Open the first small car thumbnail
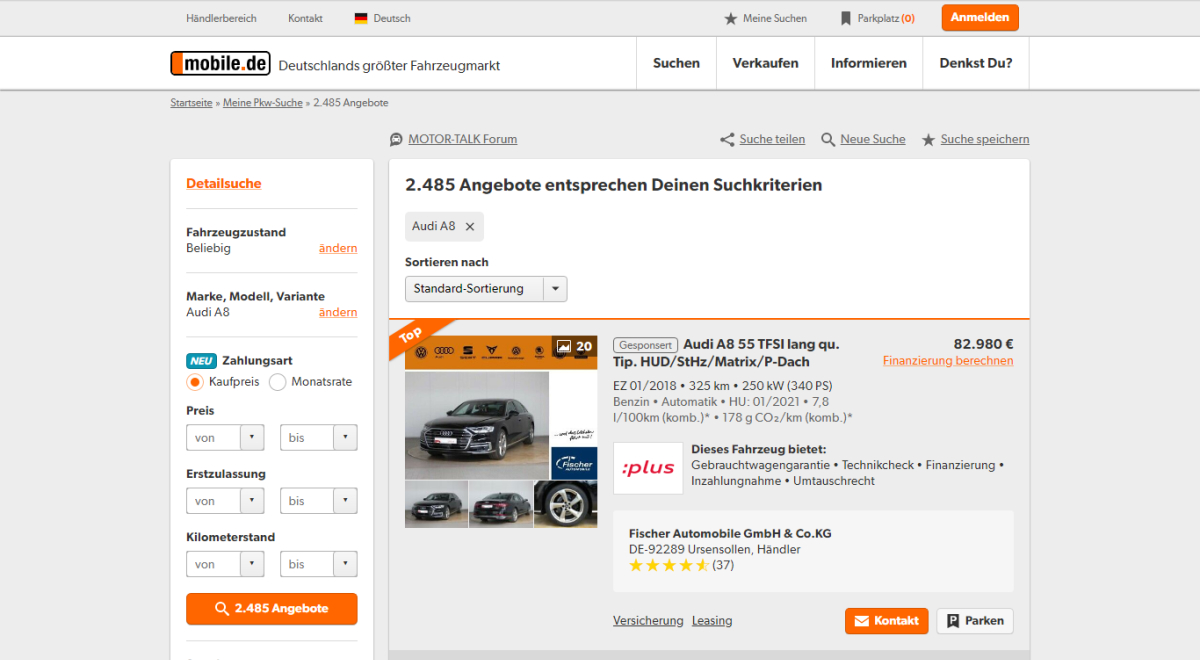The image size is (1200, 660). 436,504
